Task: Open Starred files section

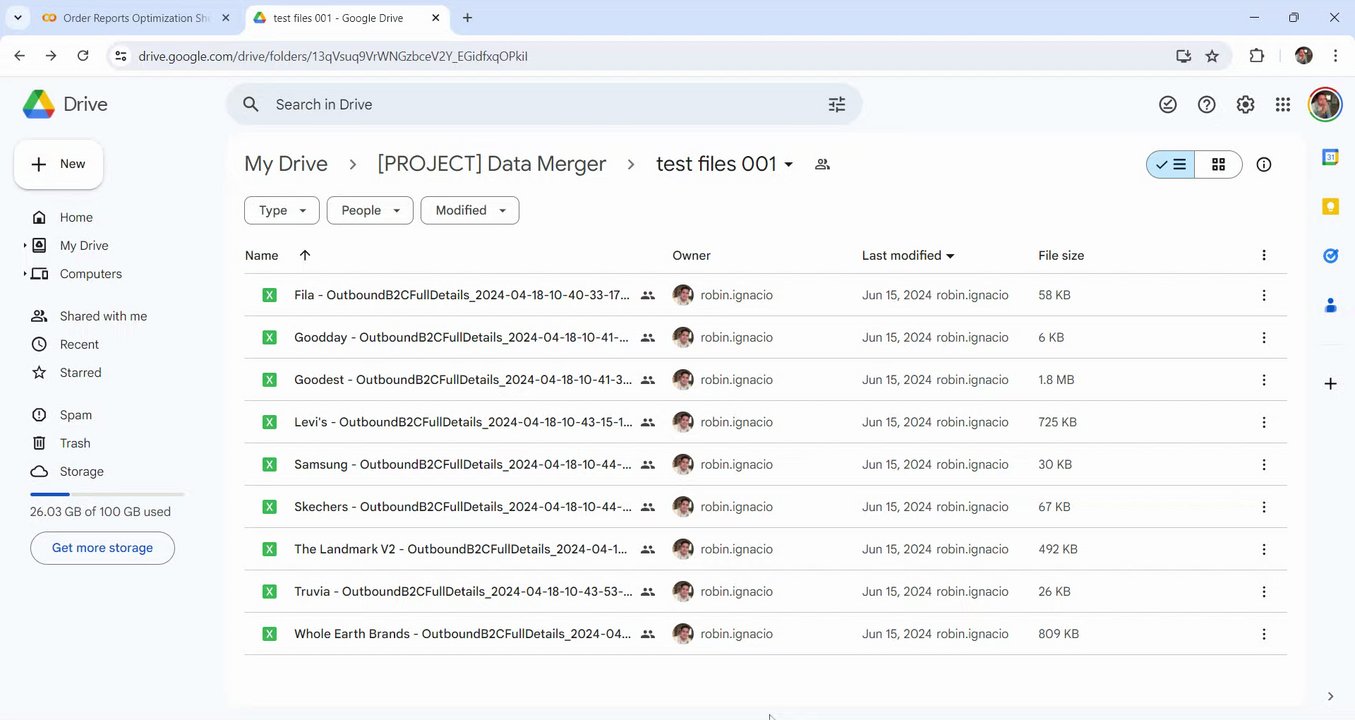Action: [x=80, y=372]
